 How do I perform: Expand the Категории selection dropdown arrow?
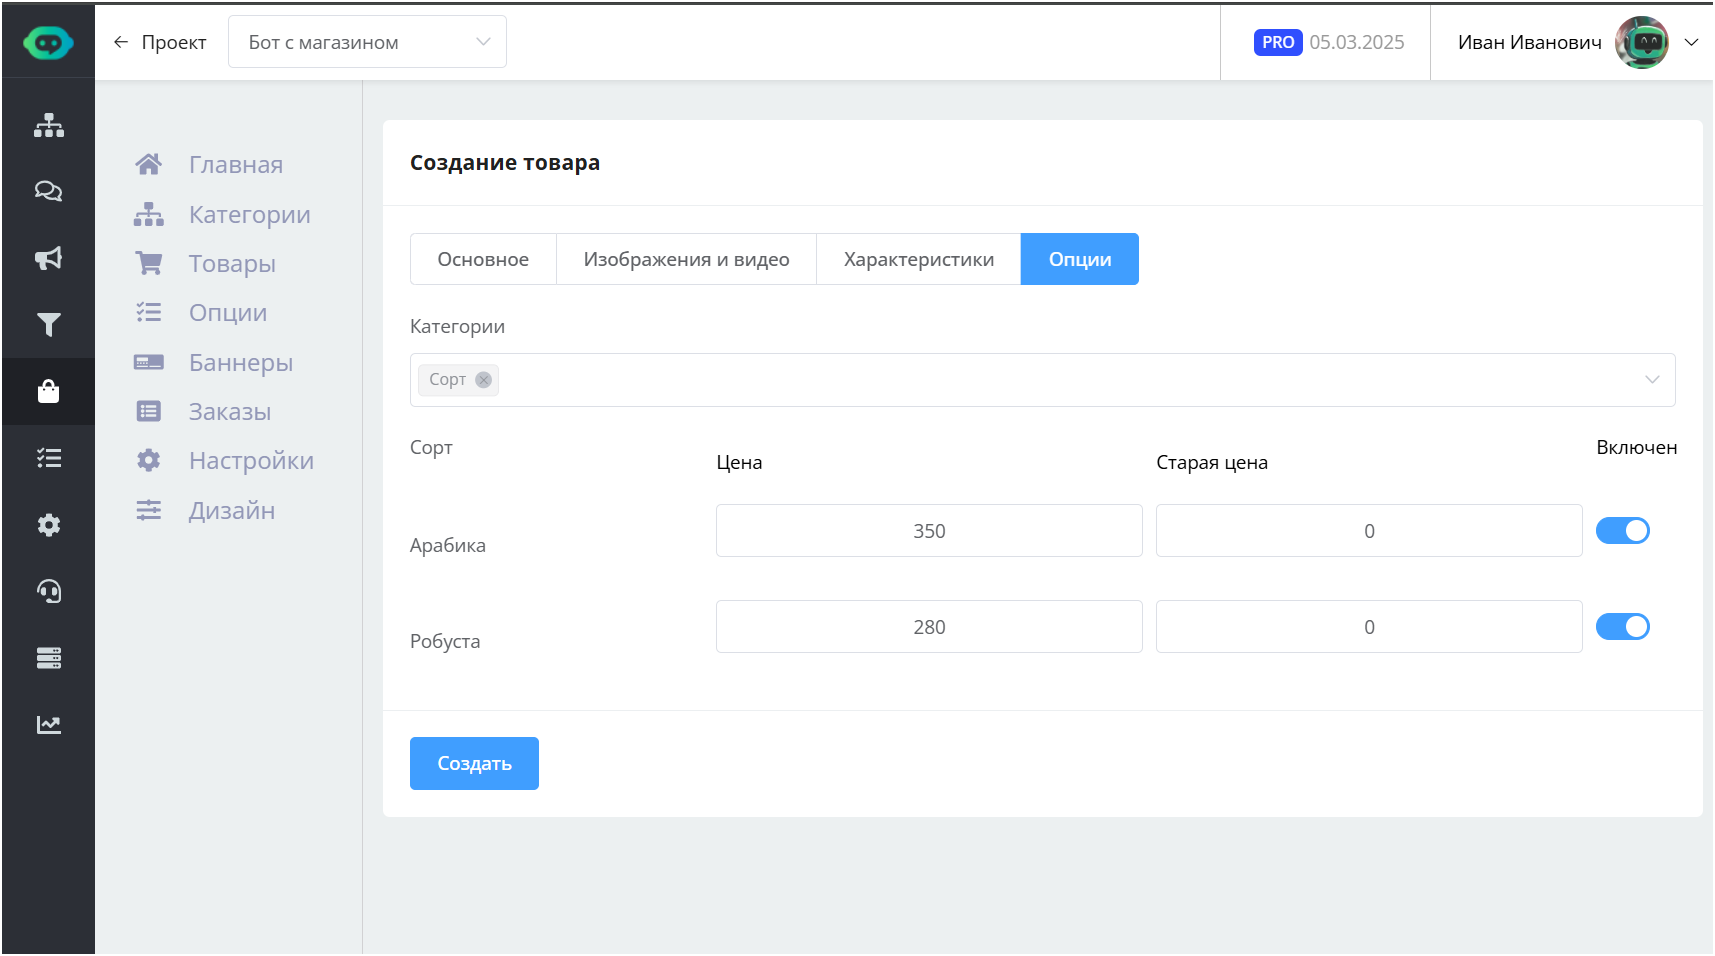(x=1652, y=380)
